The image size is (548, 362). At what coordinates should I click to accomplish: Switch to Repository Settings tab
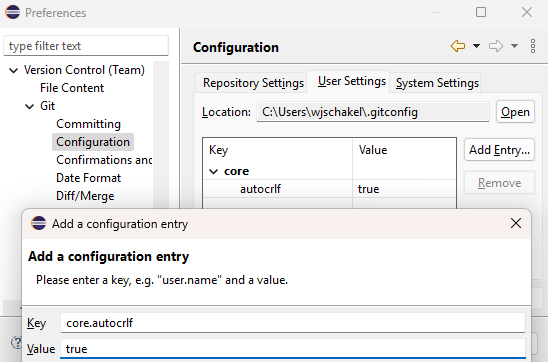(x=253, y=83)
